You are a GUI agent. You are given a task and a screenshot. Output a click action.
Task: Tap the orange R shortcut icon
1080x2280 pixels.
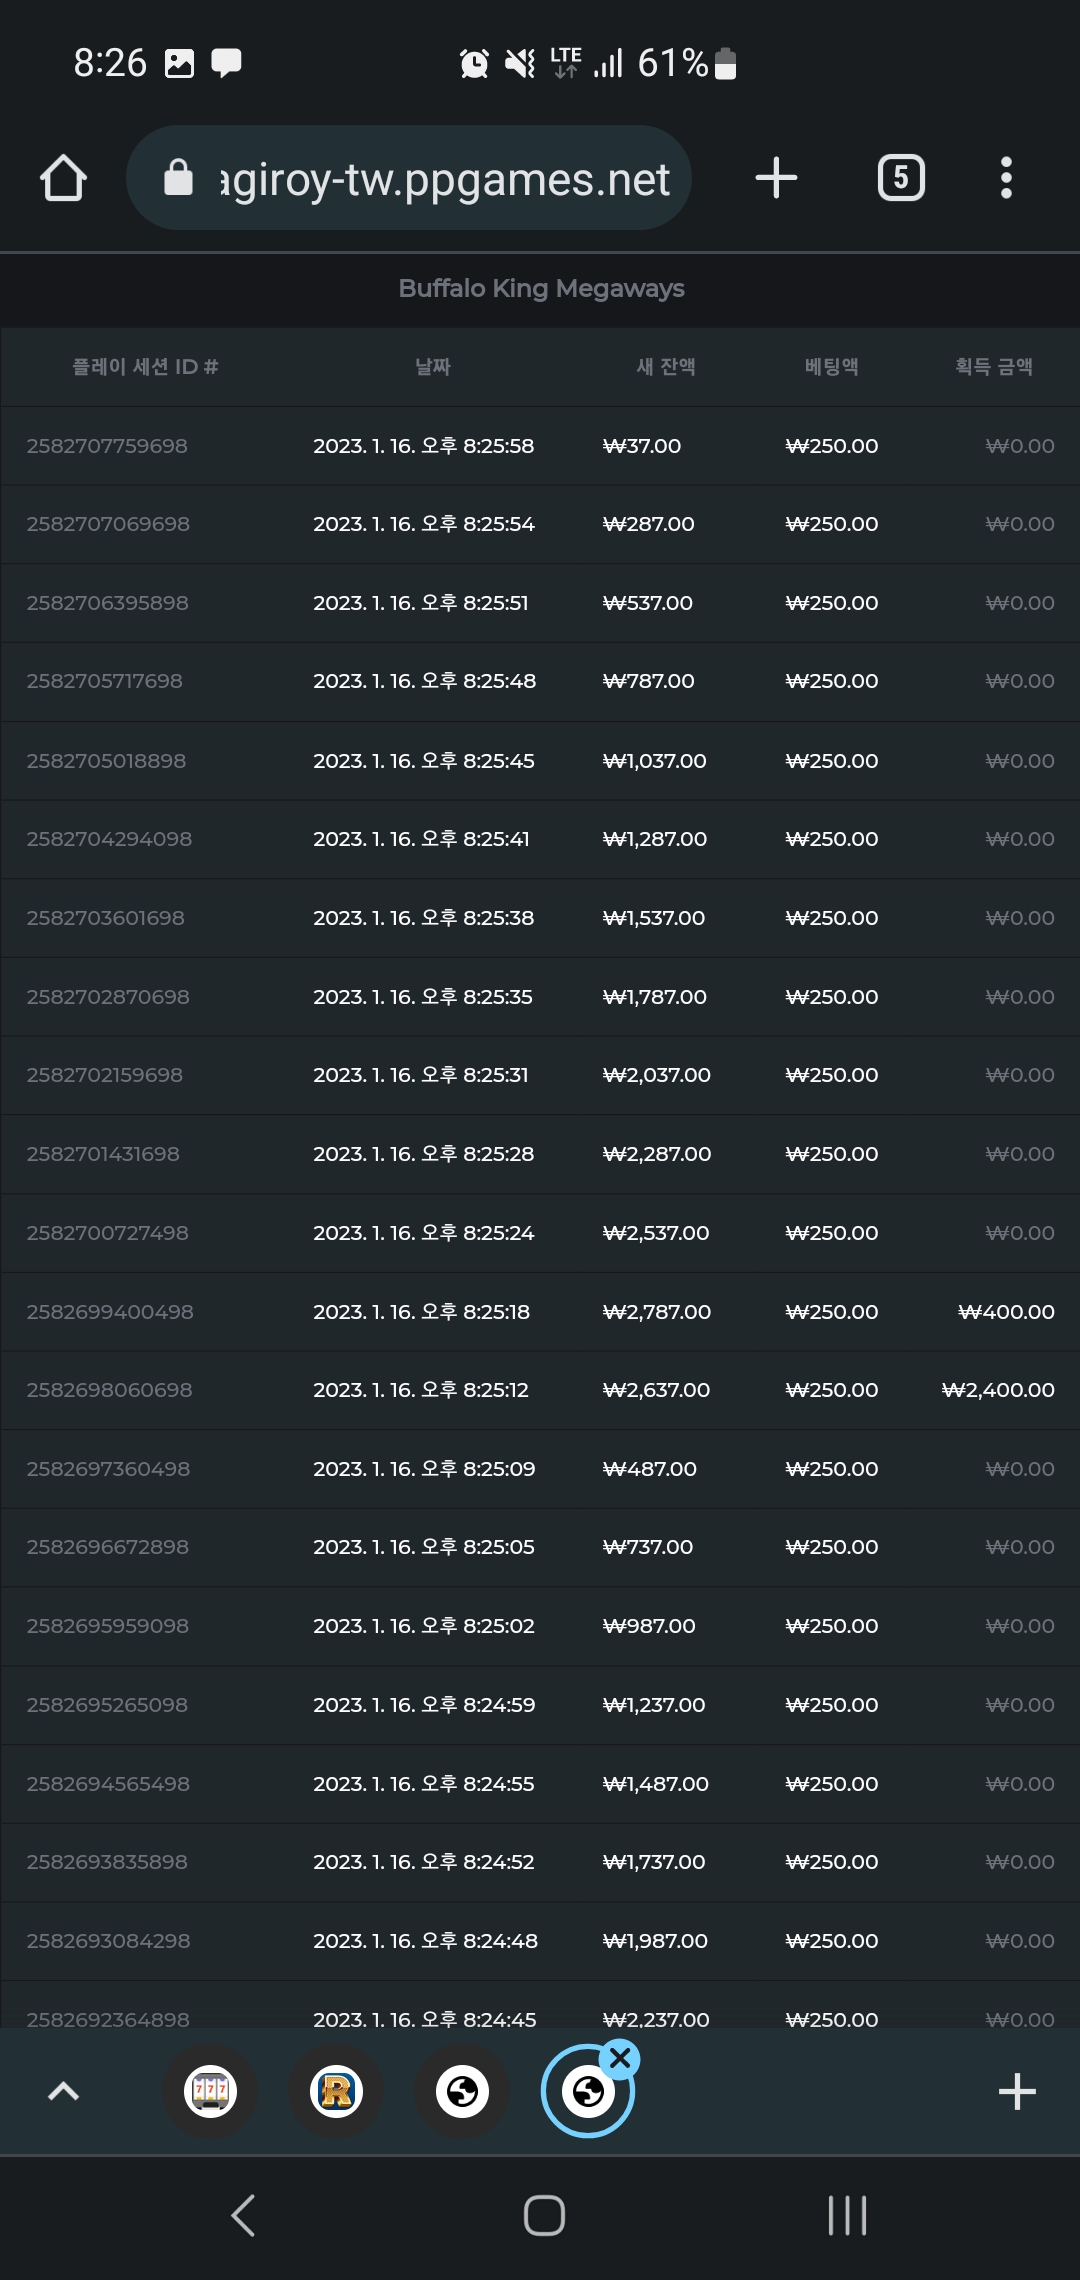click(x=336, y=2091)
